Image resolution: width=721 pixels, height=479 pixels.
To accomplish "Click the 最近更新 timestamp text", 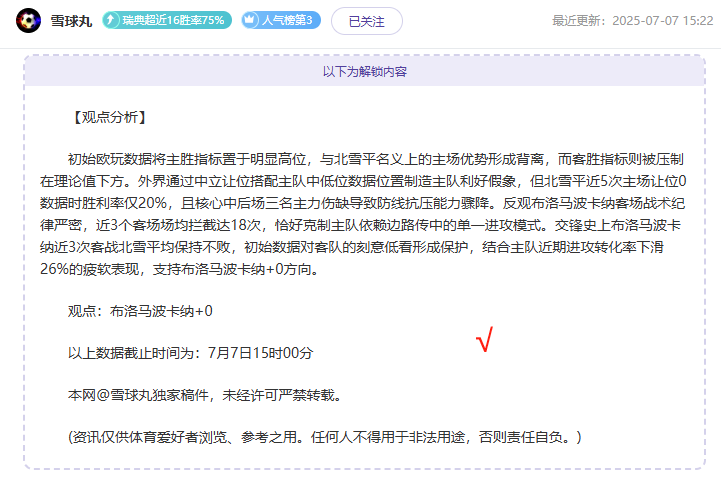I will 633,21.
